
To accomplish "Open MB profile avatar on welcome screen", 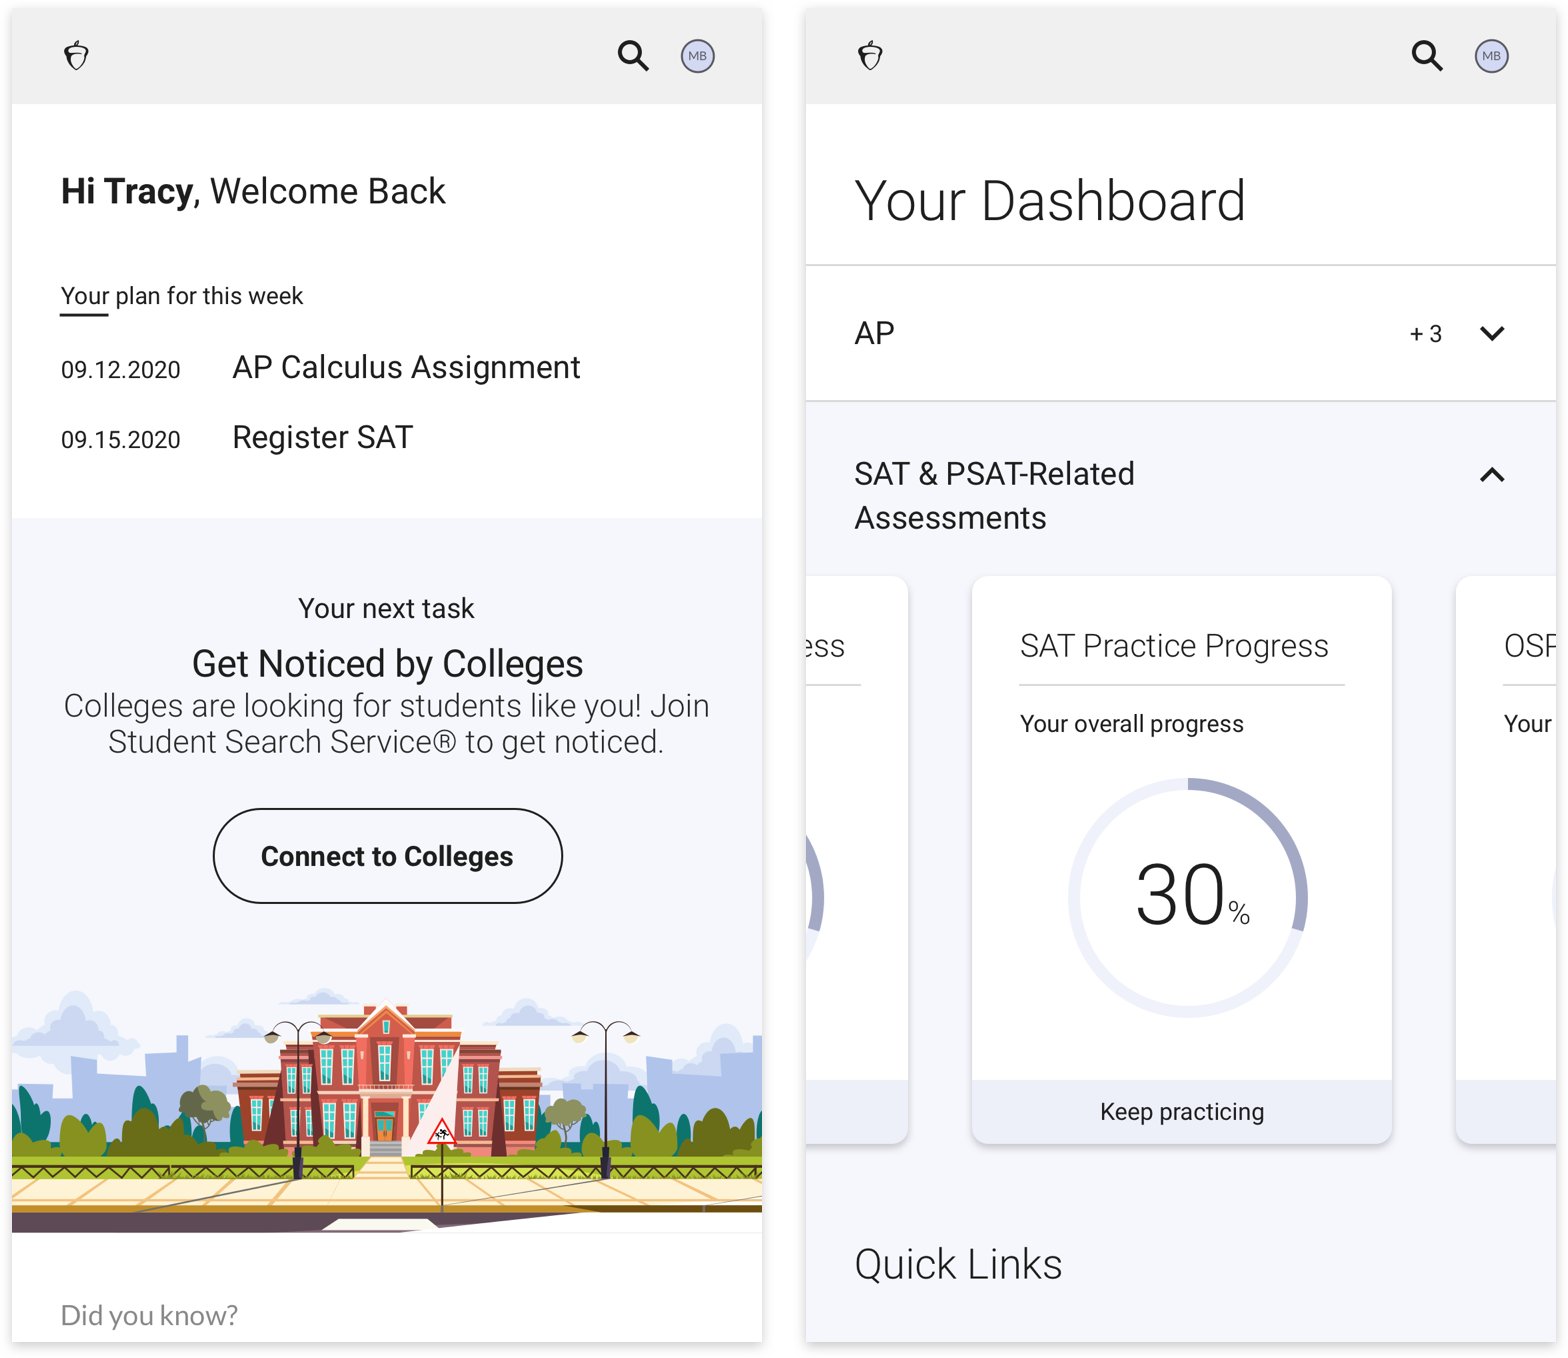I will point(698,56).
